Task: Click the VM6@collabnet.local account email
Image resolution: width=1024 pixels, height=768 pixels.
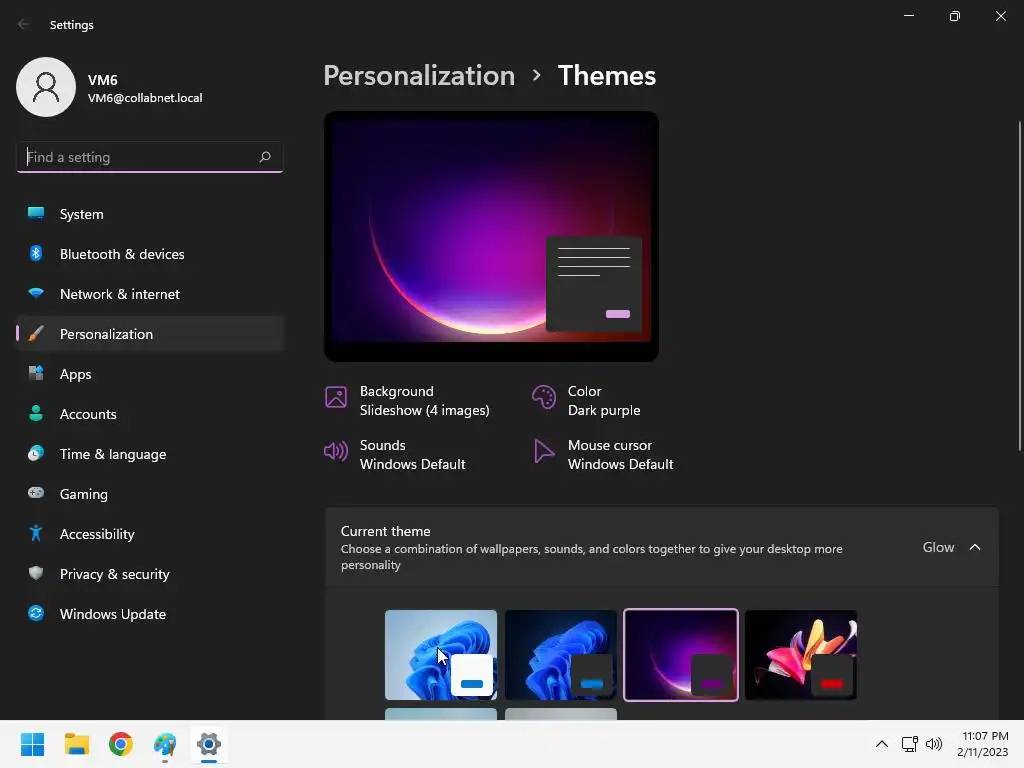Action: pyautogui.click(x=145, y=98)
